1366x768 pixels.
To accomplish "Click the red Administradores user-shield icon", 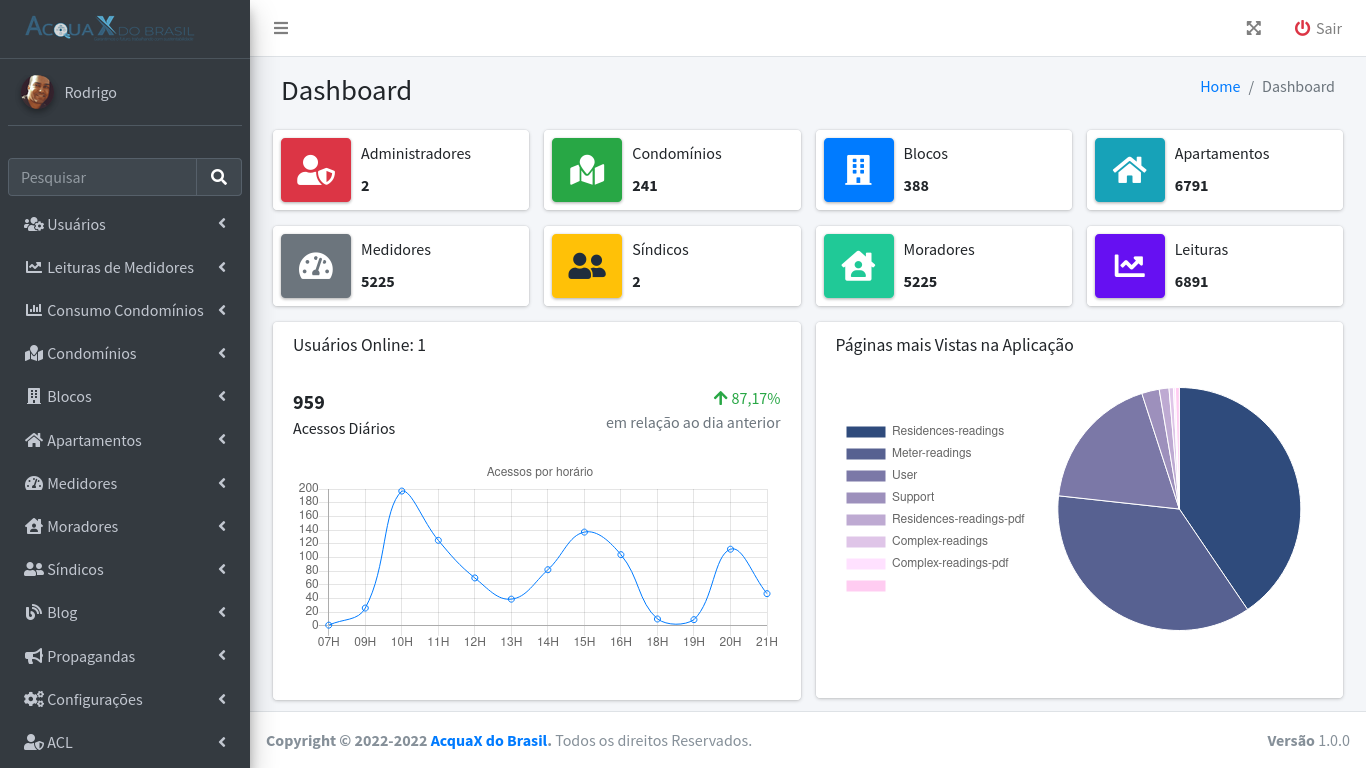I will point(316,170).
